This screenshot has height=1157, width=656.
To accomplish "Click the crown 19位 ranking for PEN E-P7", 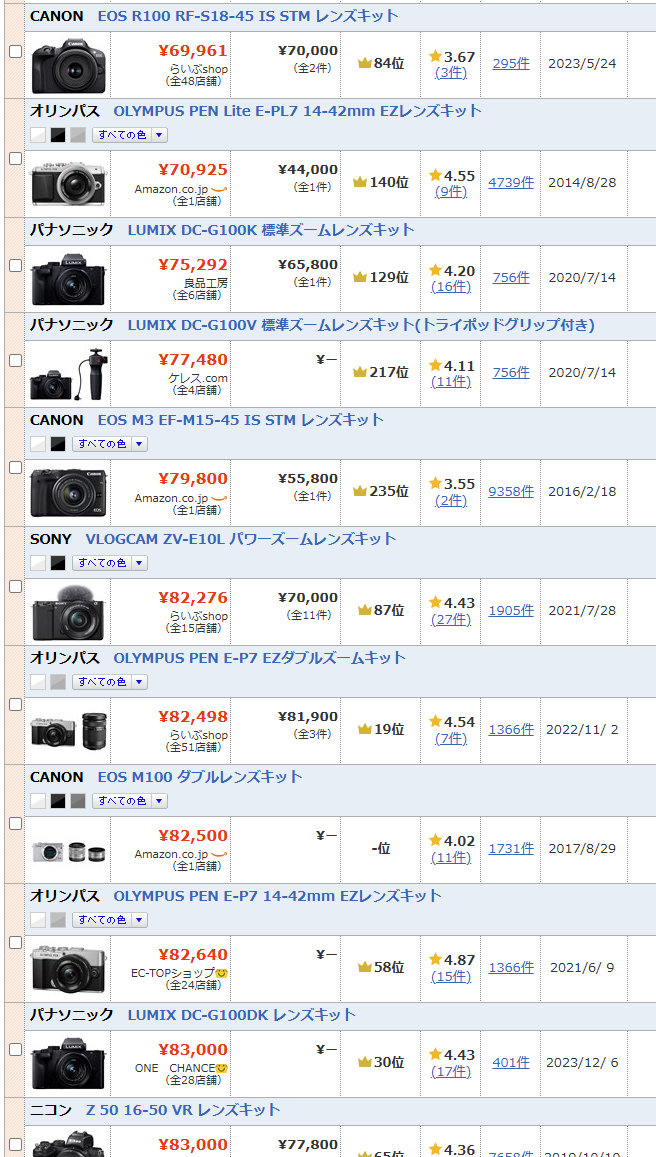I will pyautogui.click(x=381, y=729).
